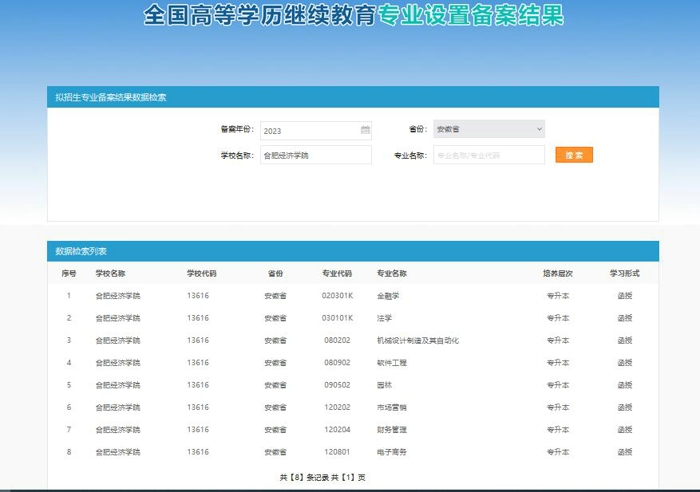
Task: Select the 培养层次 column header
Action: click(x=558, y=273)
